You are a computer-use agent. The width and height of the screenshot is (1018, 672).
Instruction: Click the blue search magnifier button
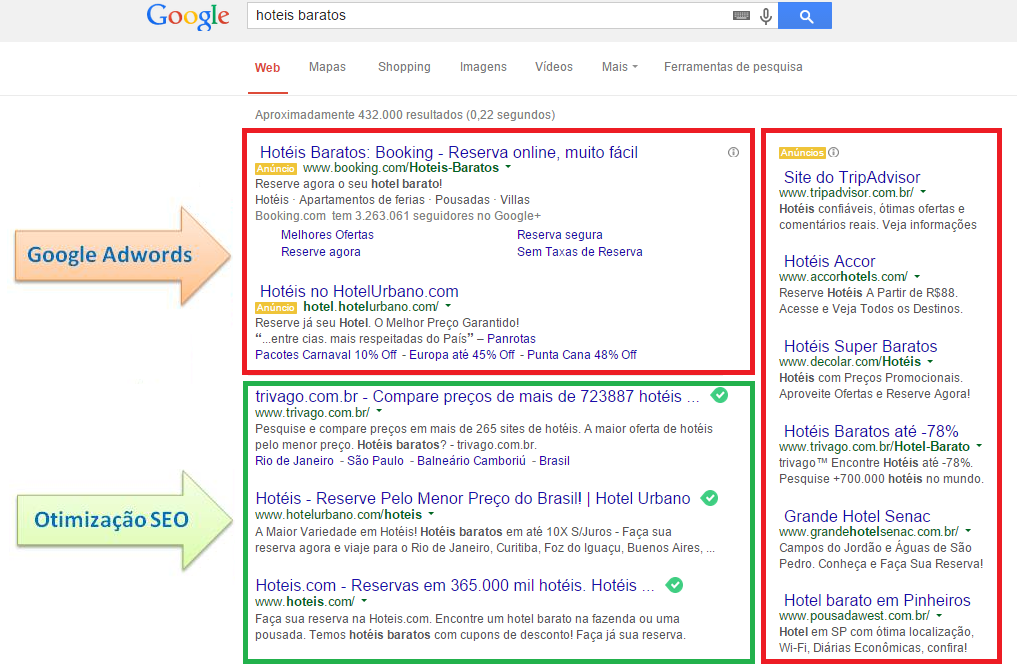coord(805,16)
